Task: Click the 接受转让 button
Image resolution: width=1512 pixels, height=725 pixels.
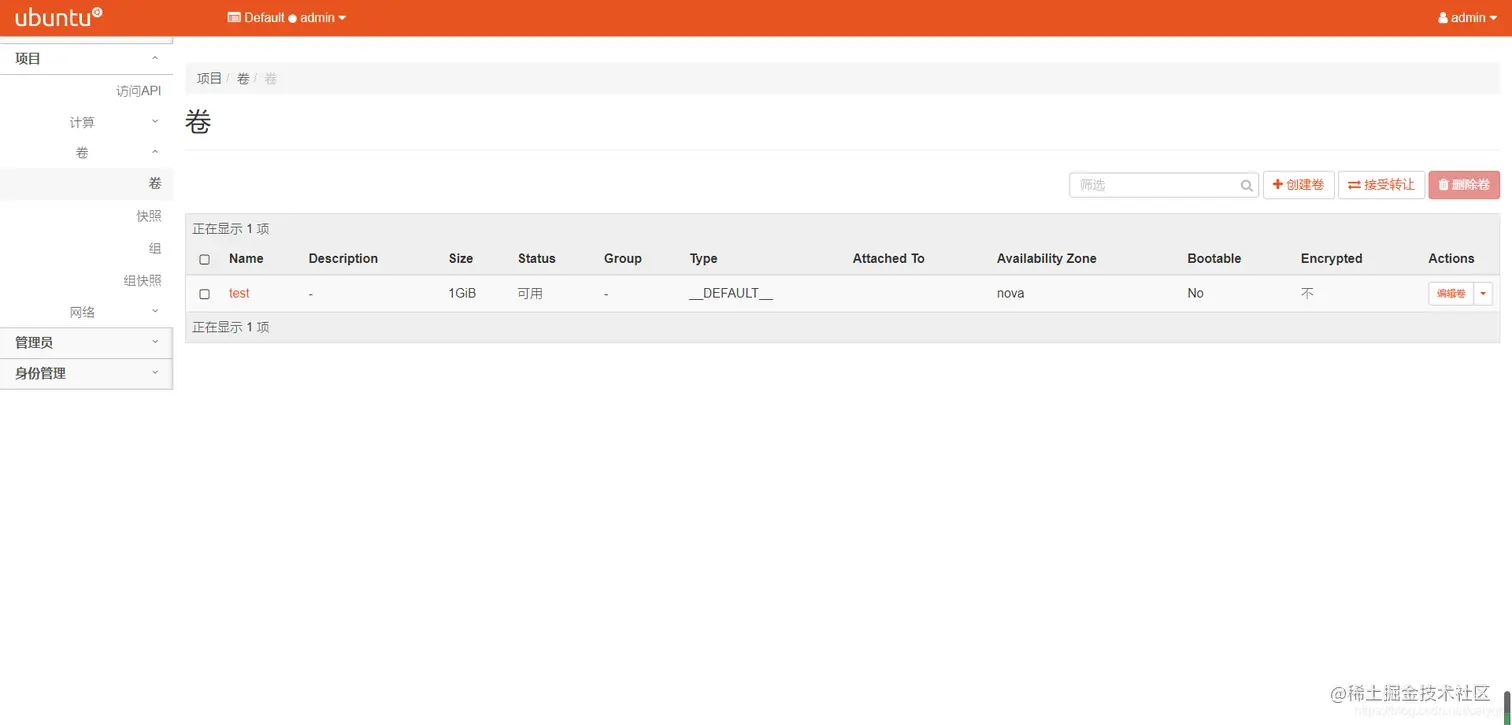Action: [1381, 185]
